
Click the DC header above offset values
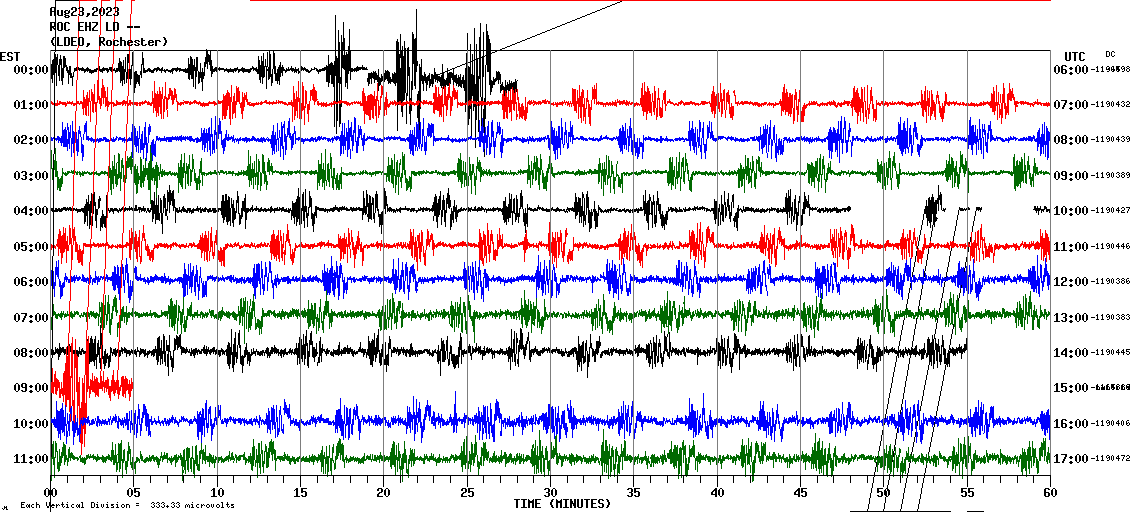[x=1110, y=54]
